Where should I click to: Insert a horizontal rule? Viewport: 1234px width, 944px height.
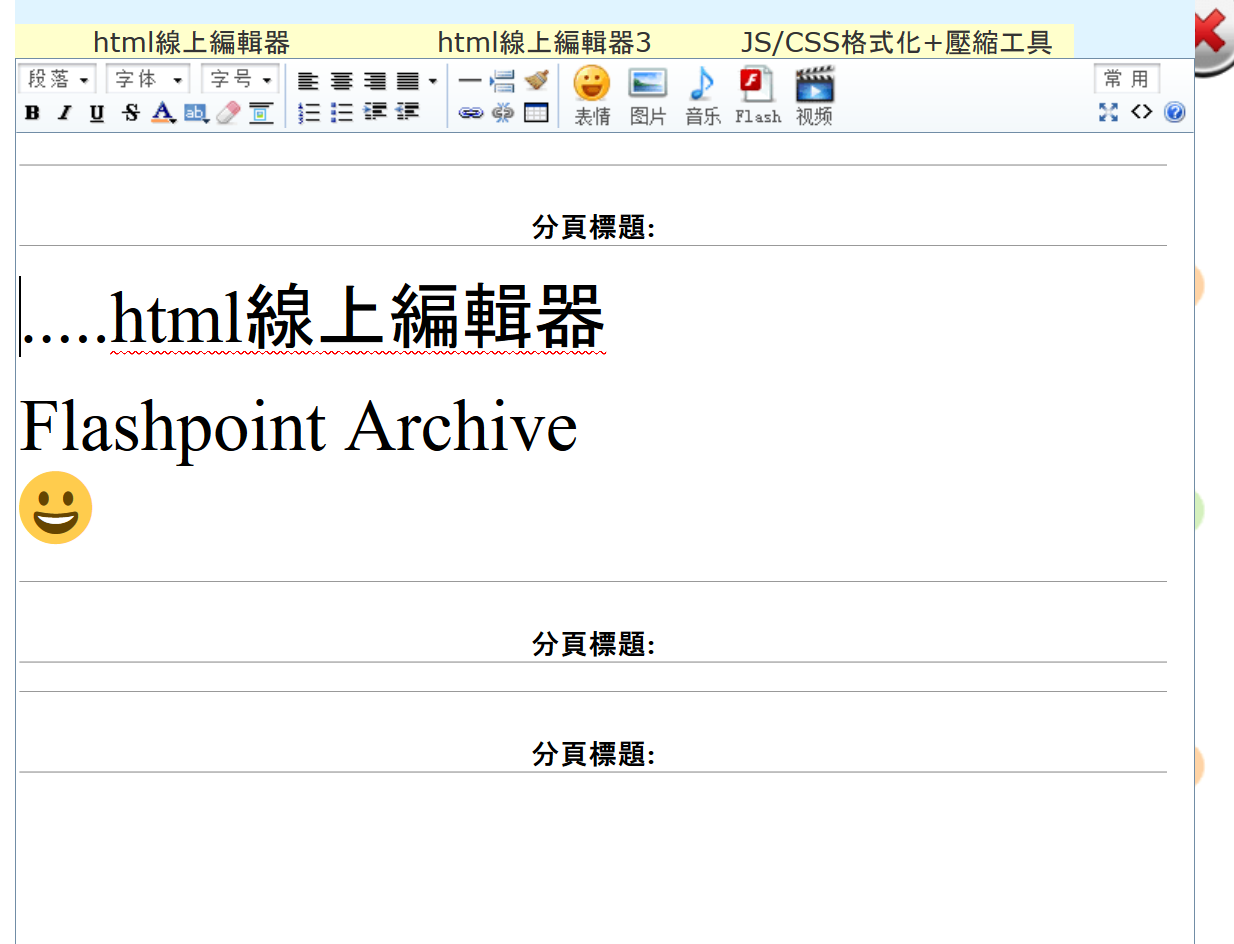(470, 81)
